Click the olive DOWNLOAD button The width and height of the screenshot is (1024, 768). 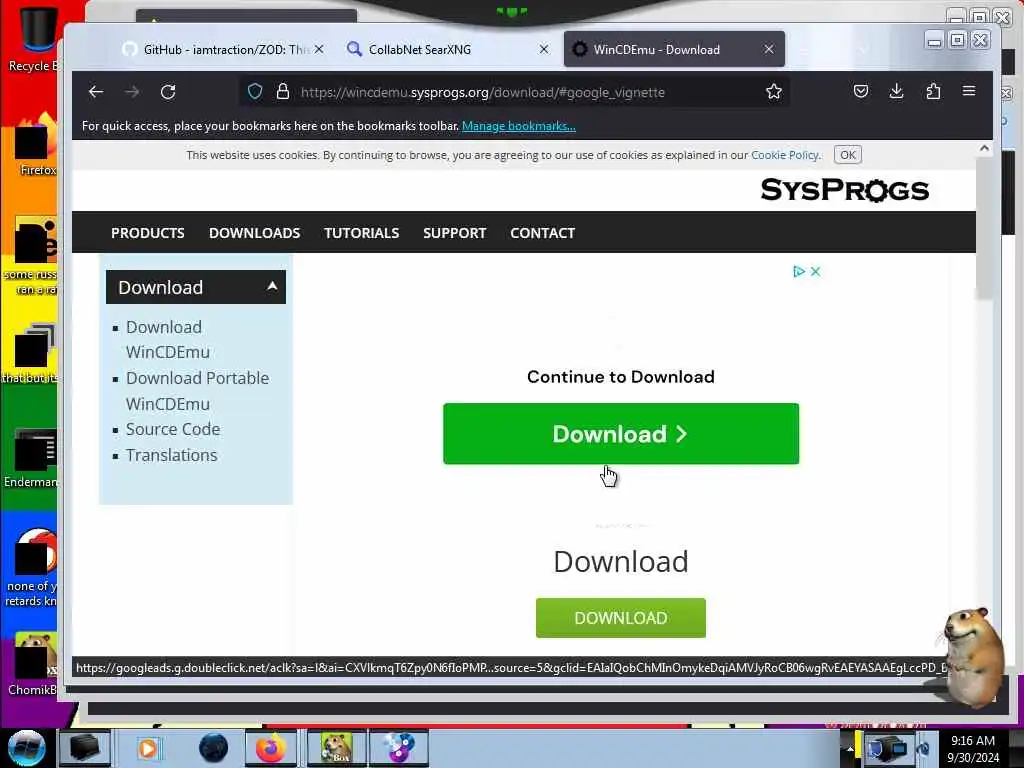coord(620,618)
